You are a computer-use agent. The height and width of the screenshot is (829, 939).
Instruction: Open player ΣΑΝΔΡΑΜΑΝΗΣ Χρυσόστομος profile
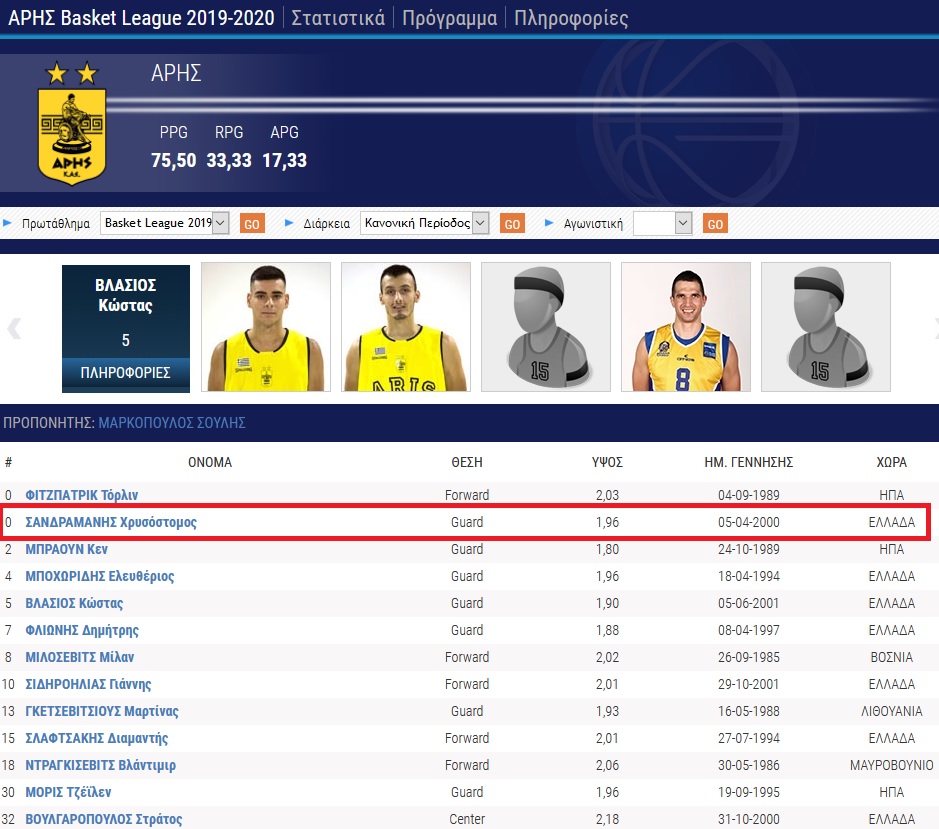(111, 522)
